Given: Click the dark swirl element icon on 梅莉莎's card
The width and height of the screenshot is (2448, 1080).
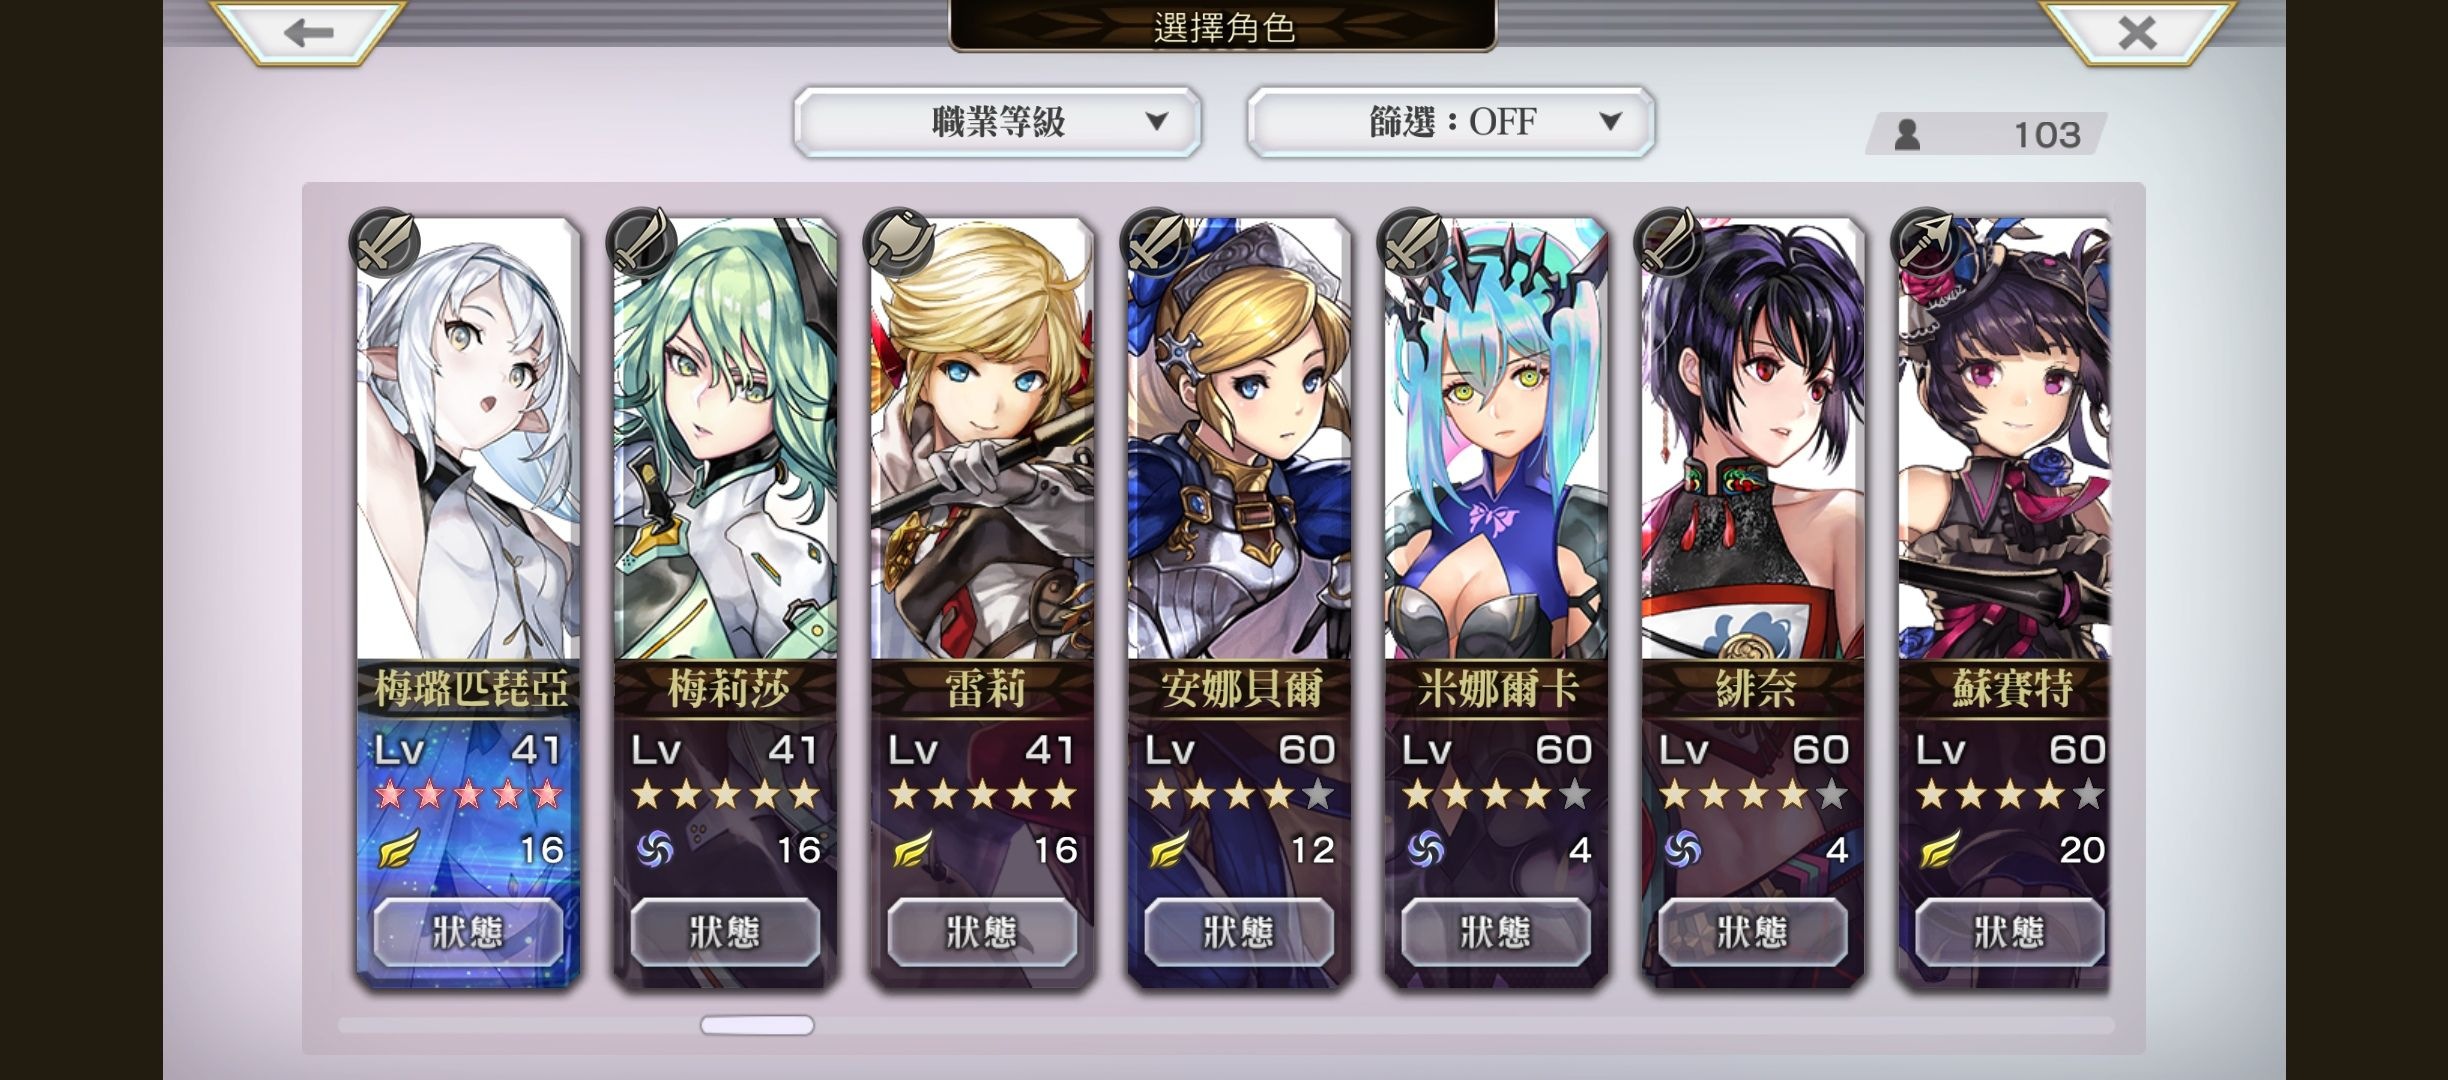Looking at the screenshot, I should 655,850.
